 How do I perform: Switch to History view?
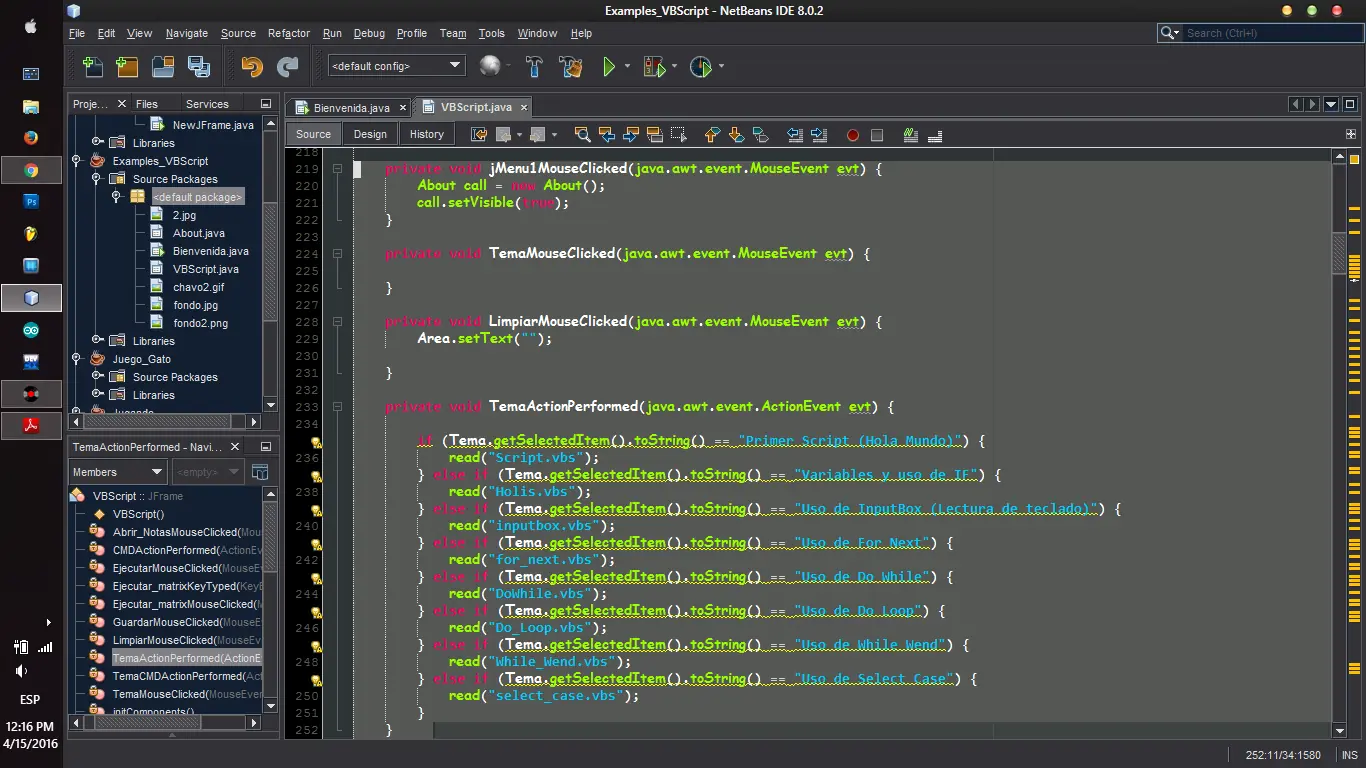427,134
